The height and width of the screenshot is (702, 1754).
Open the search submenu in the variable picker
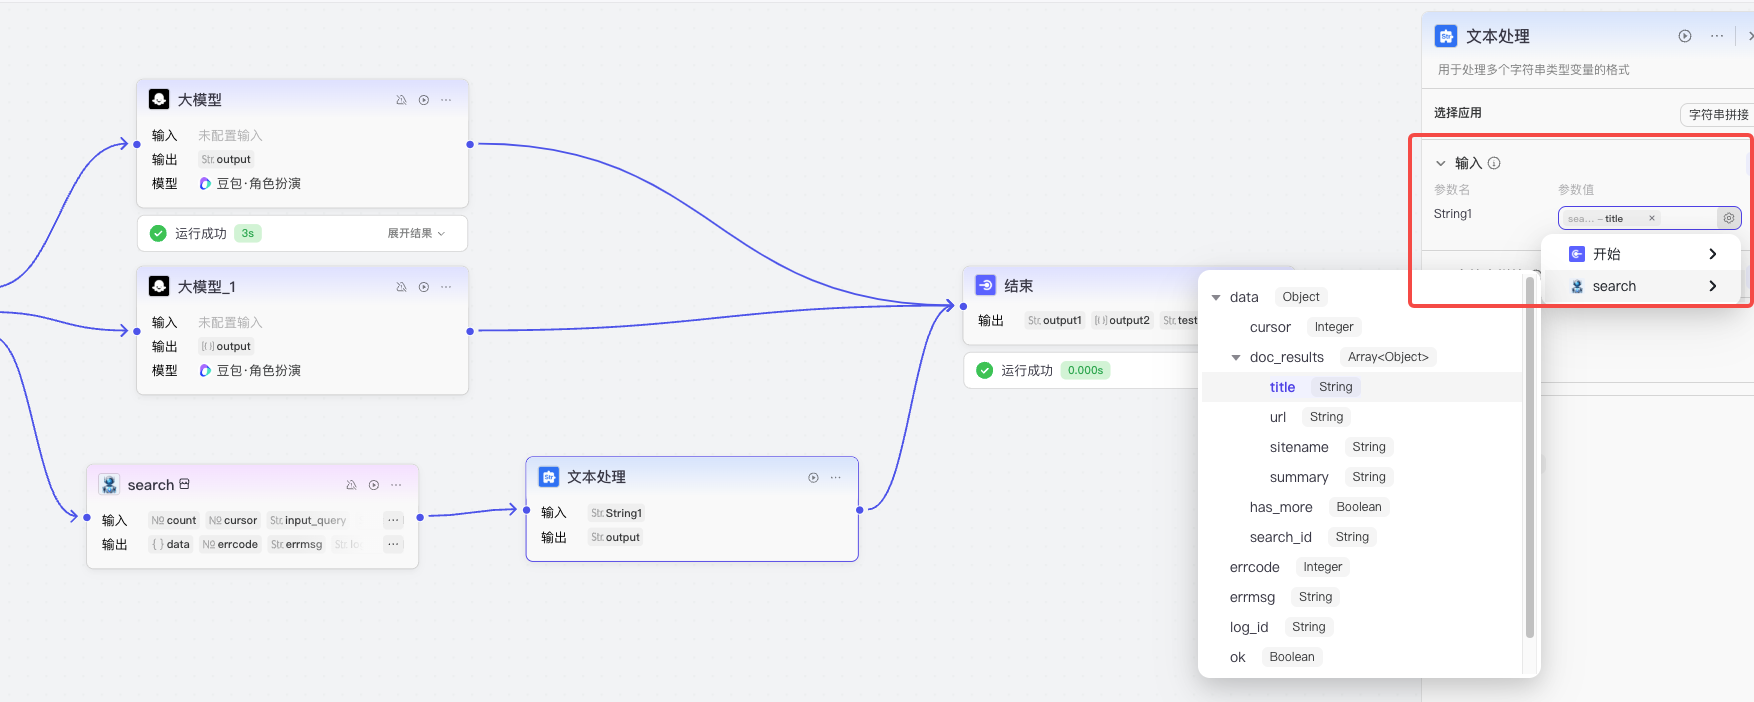[x=1640, y=286]
